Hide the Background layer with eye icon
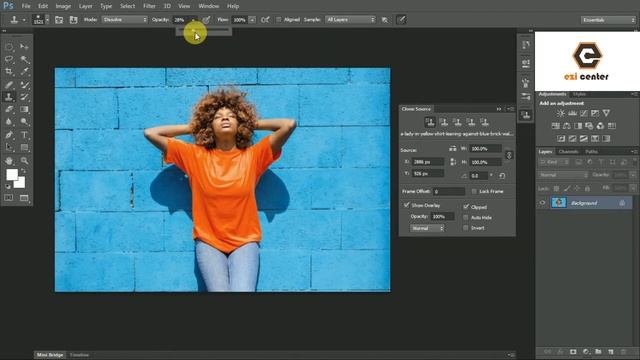Screen dimensions: 640x360 click(542, 202)
